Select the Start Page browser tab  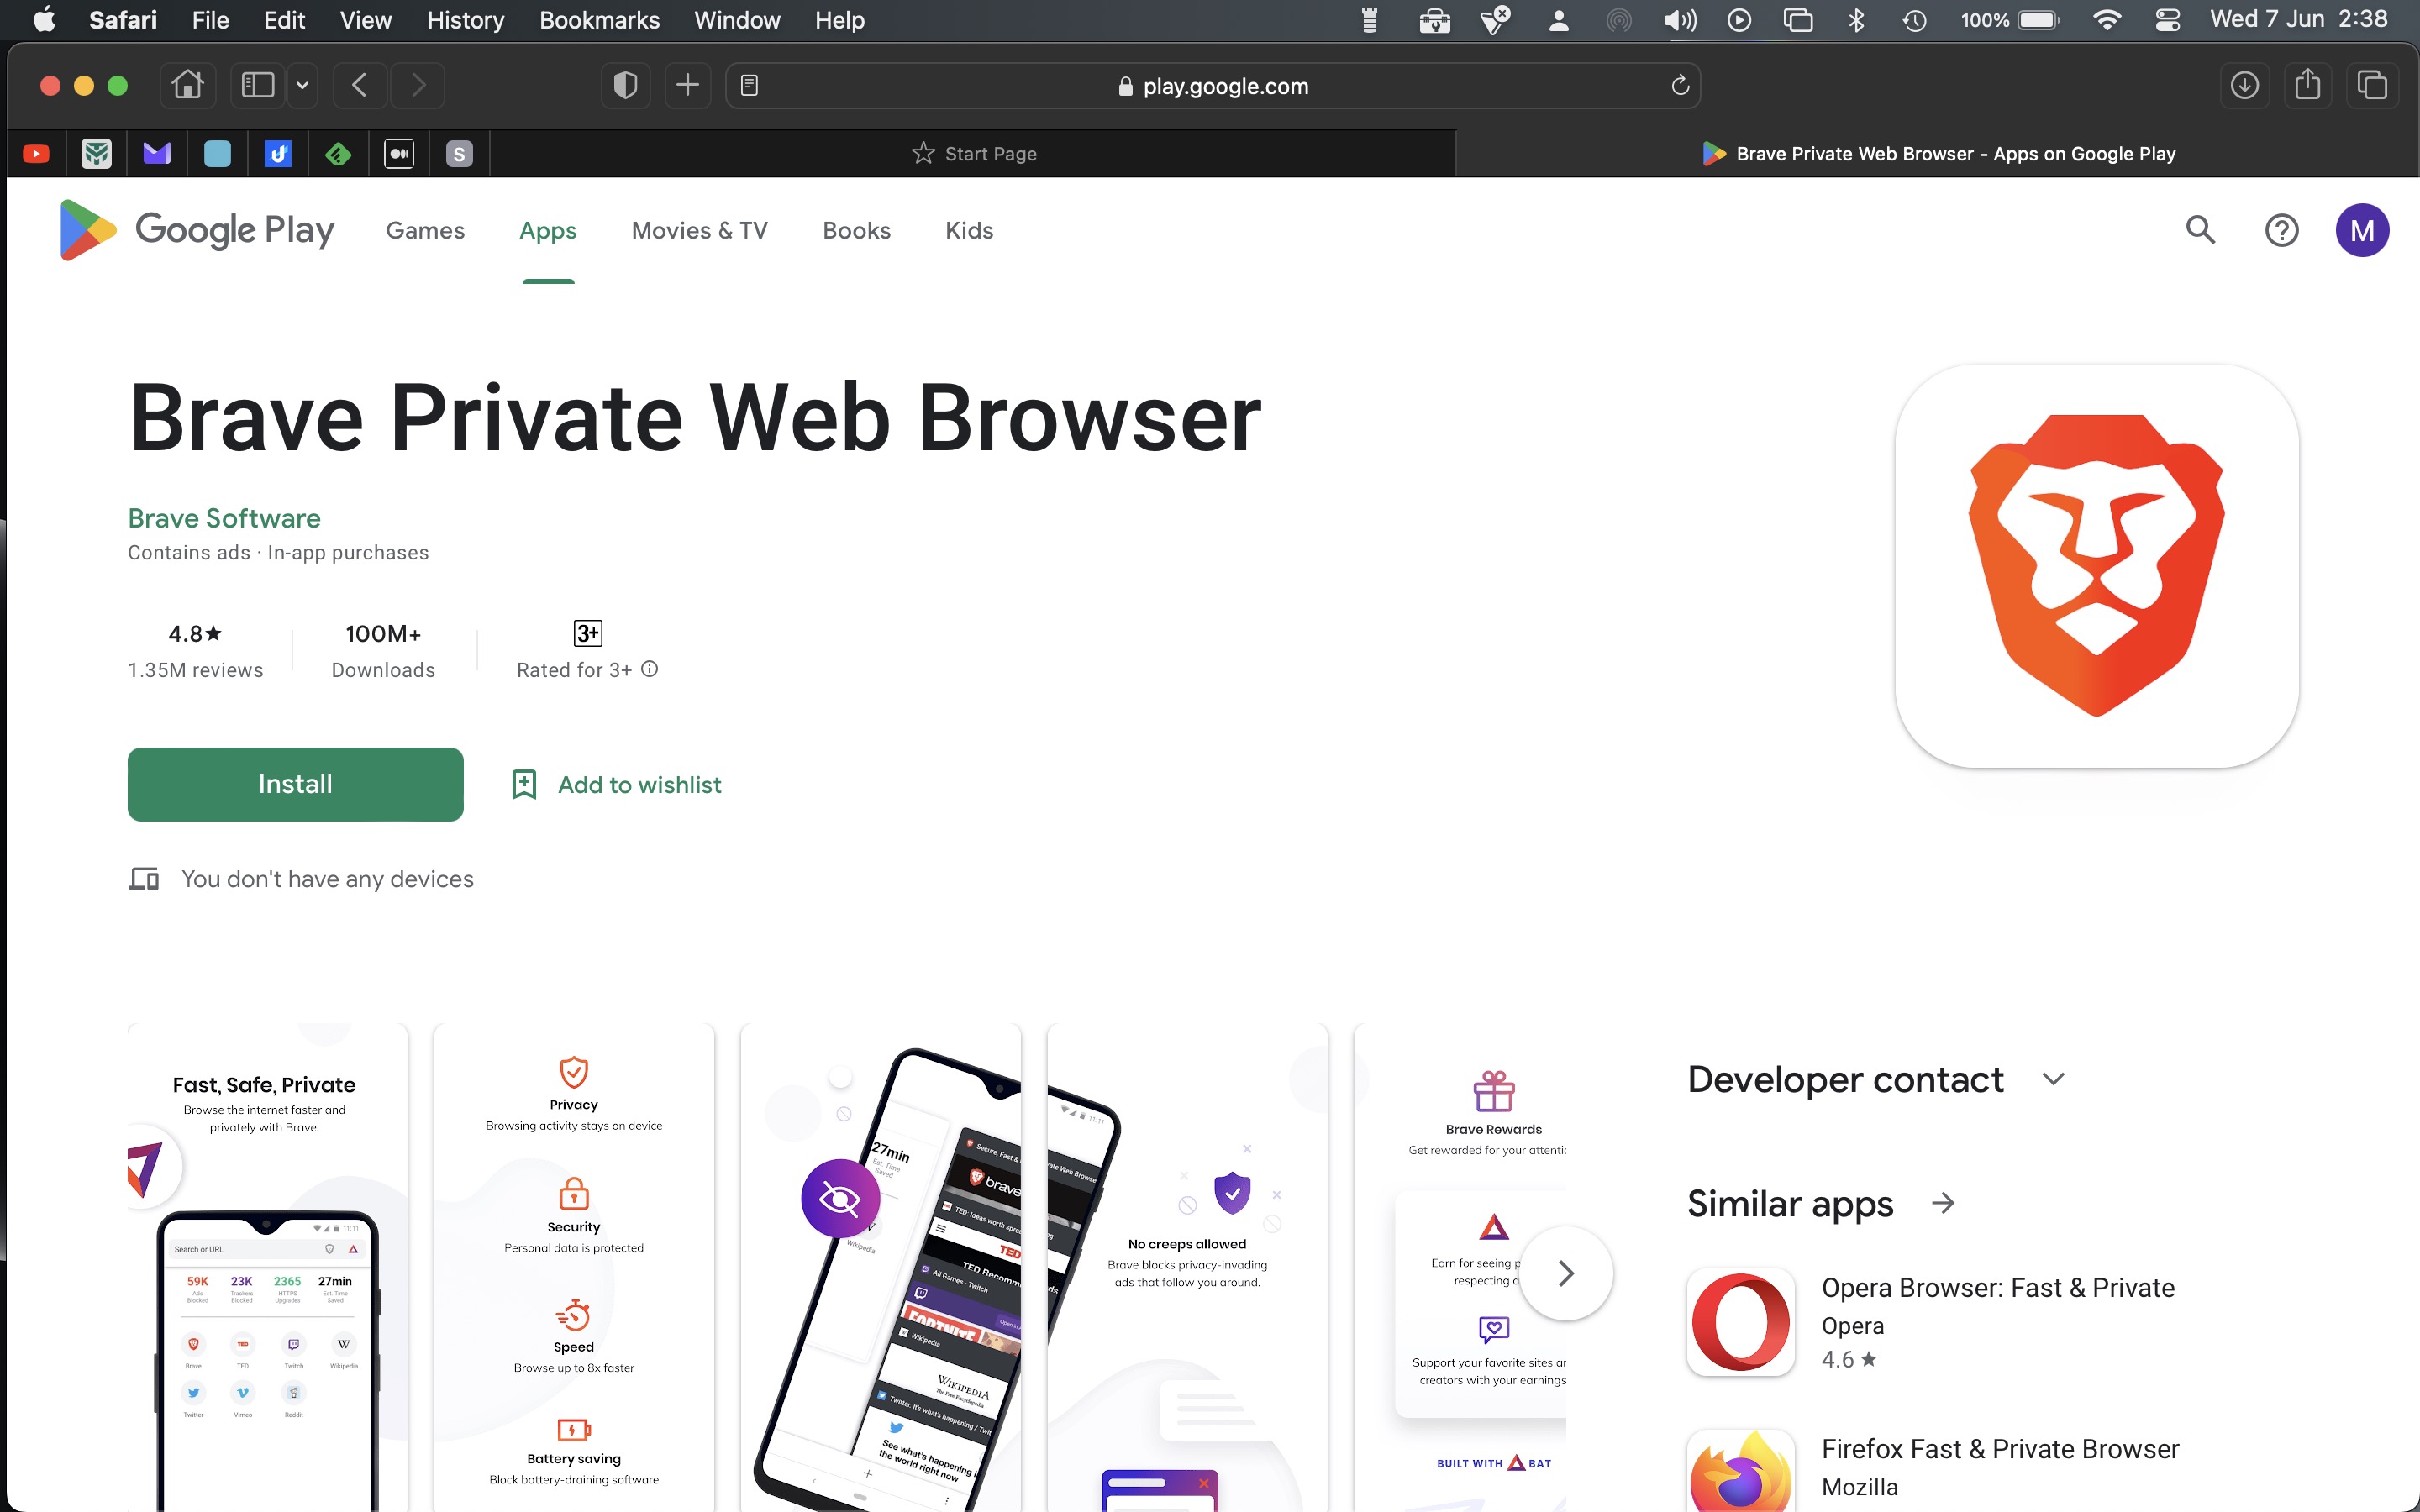click(x=973, y=154)
